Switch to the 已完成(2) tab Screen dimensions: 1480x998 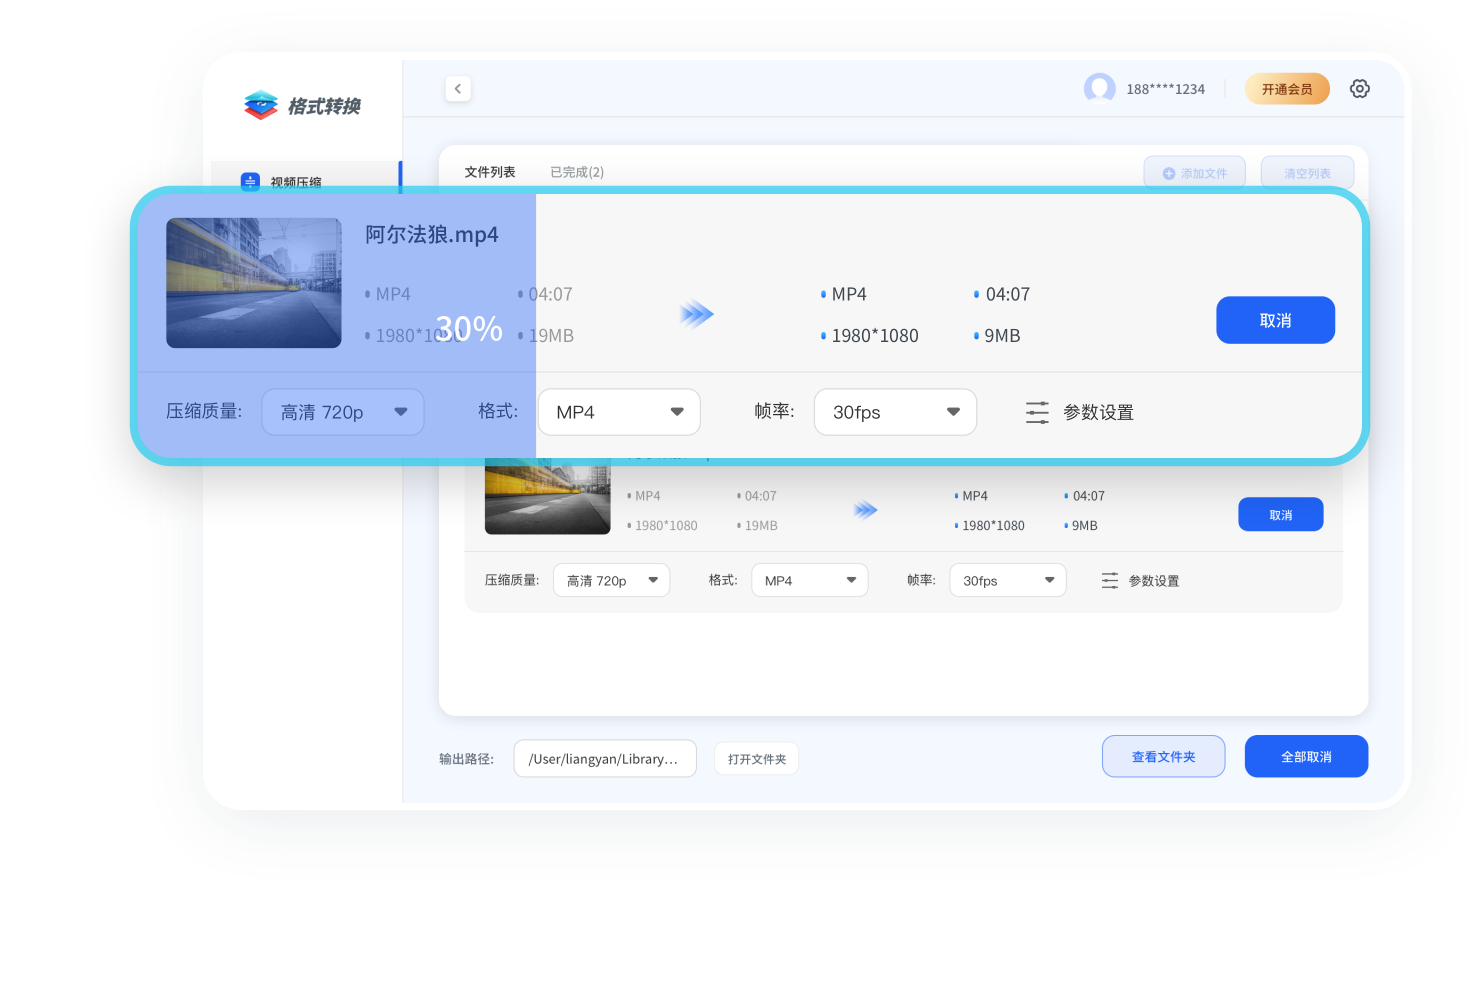click(577, 172)
